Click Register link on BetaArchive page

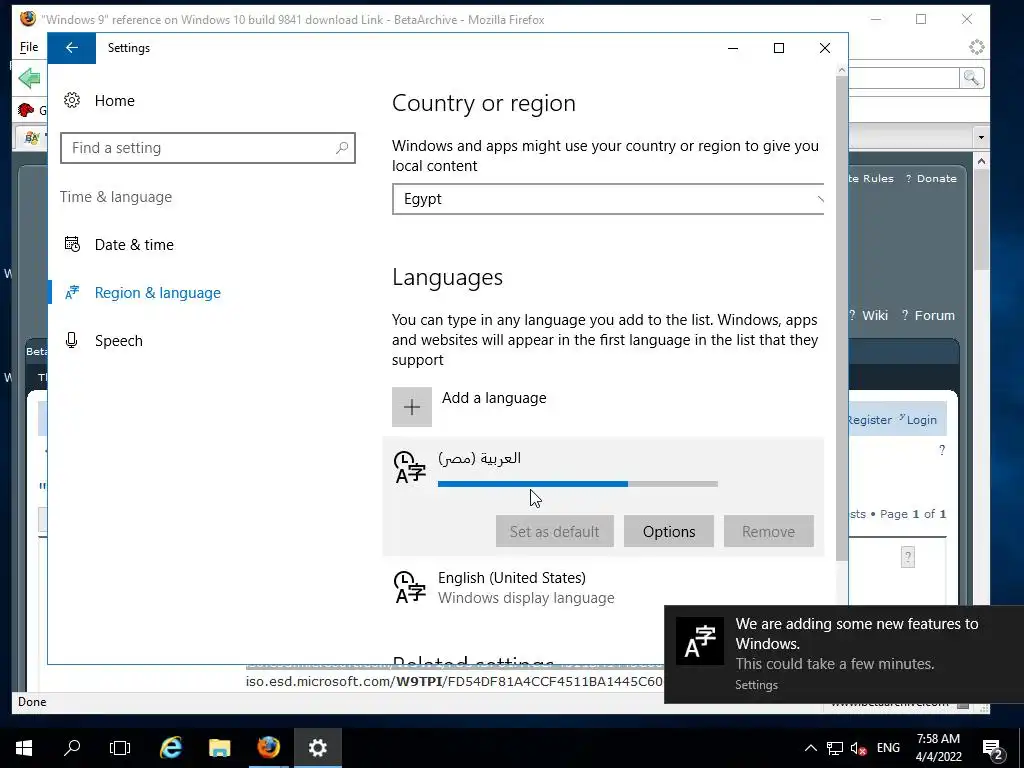click(869, 420)
